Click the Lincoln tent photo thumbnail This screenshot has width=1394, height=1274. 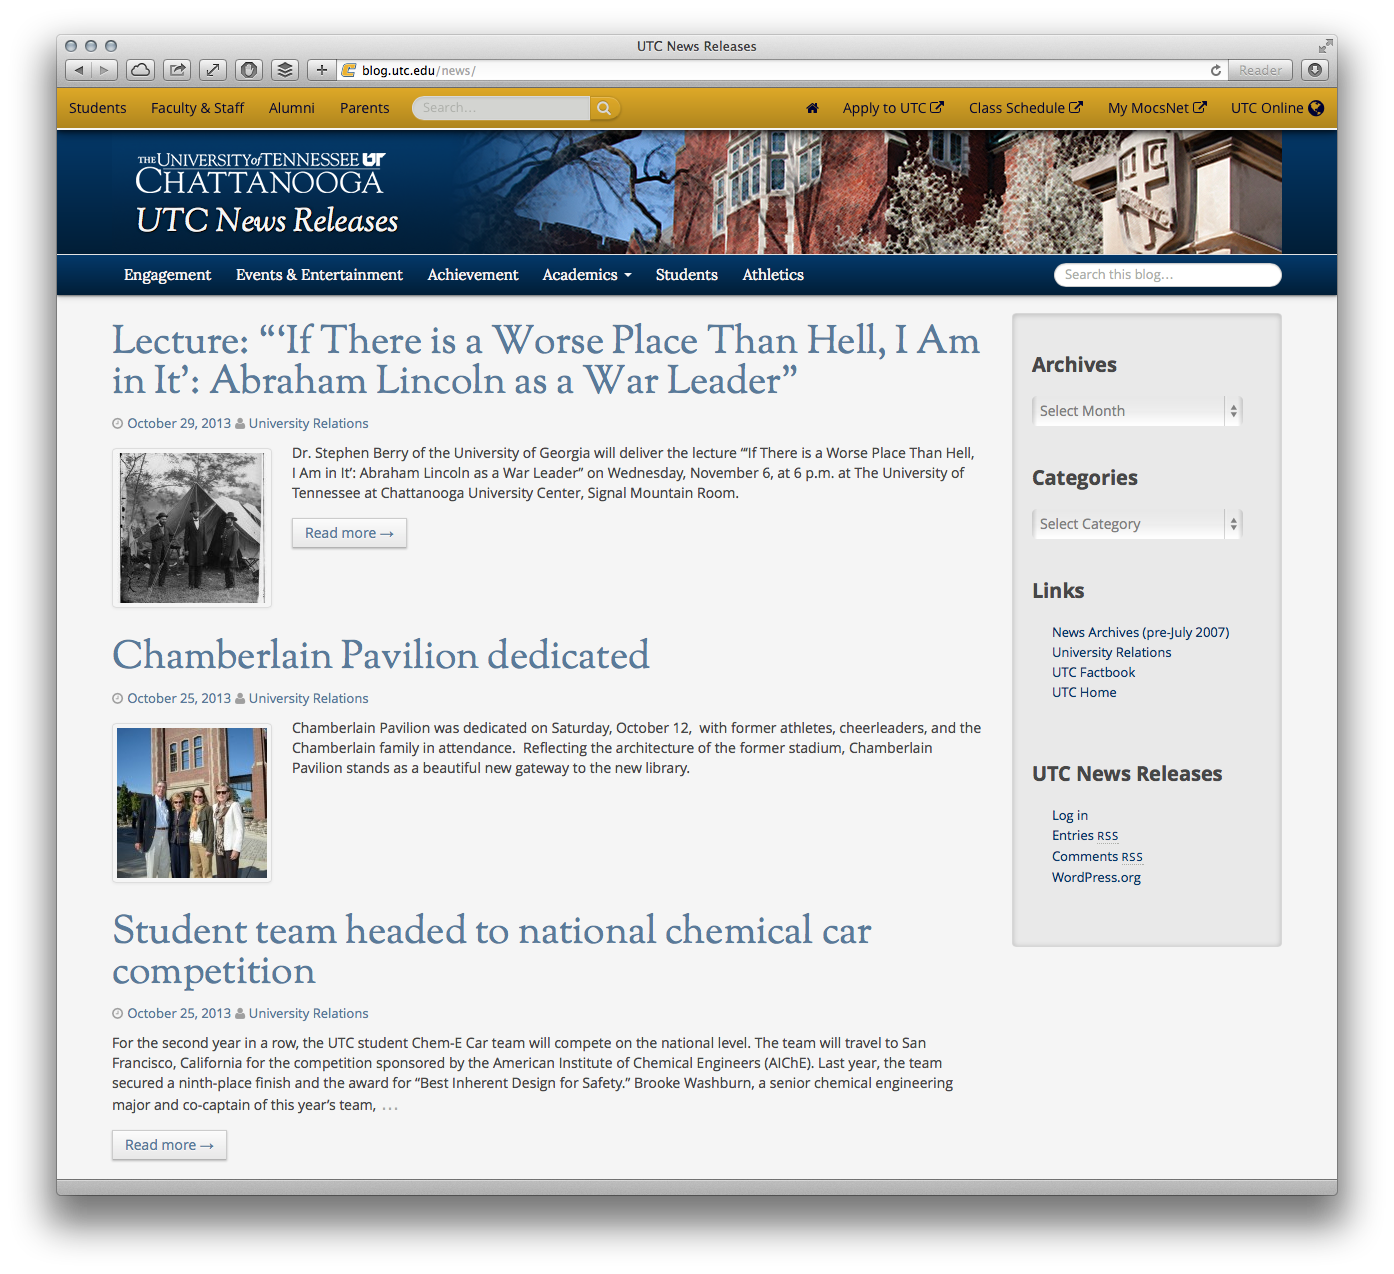point(191,528)
